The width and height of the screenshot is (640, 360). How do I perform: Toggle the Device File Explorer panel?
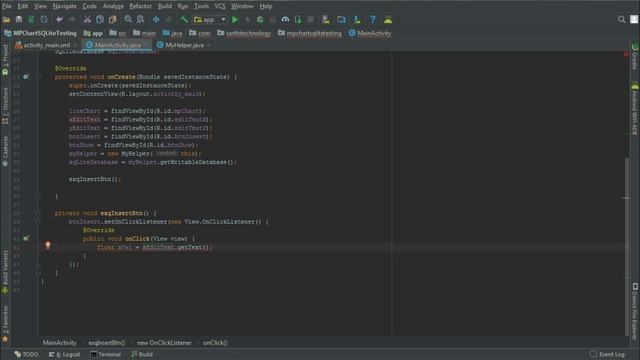(635, 311)
